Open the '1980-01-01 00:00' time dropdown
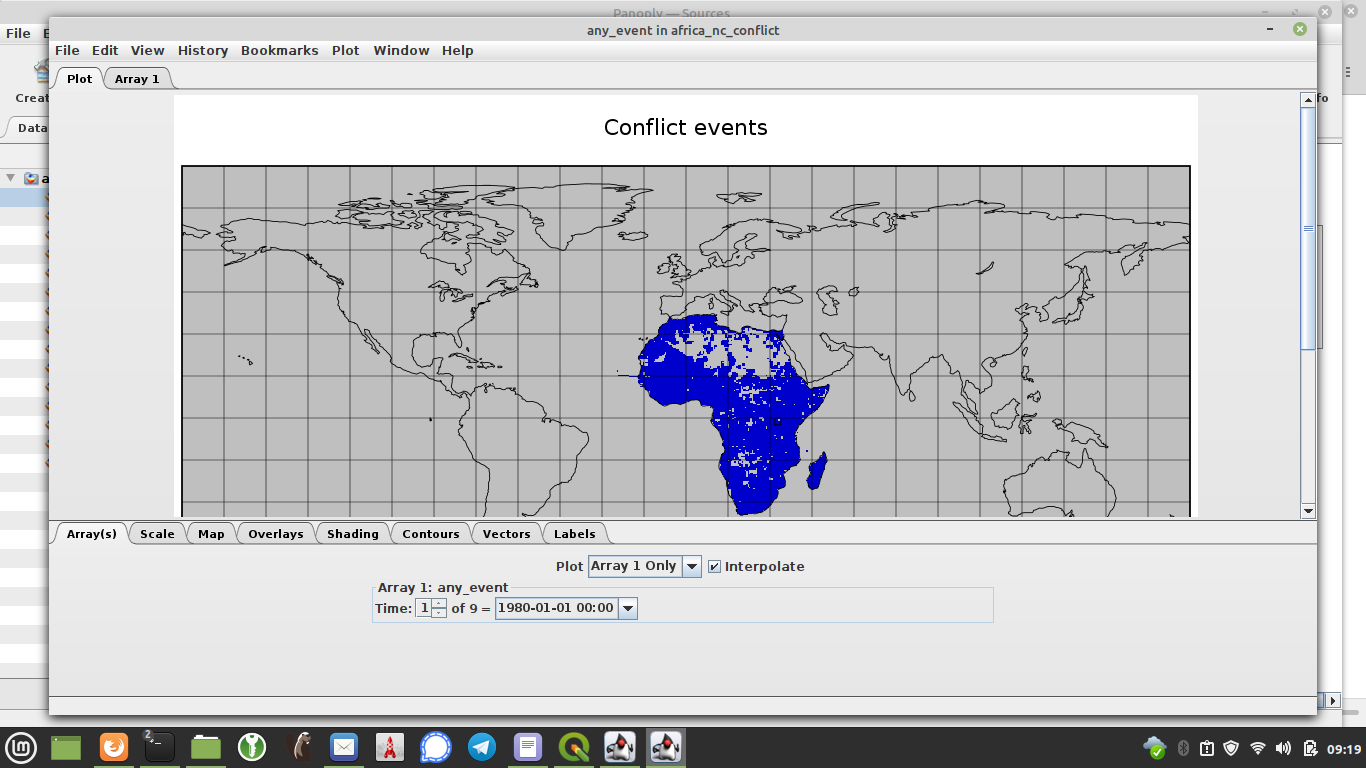 point(627,607)
